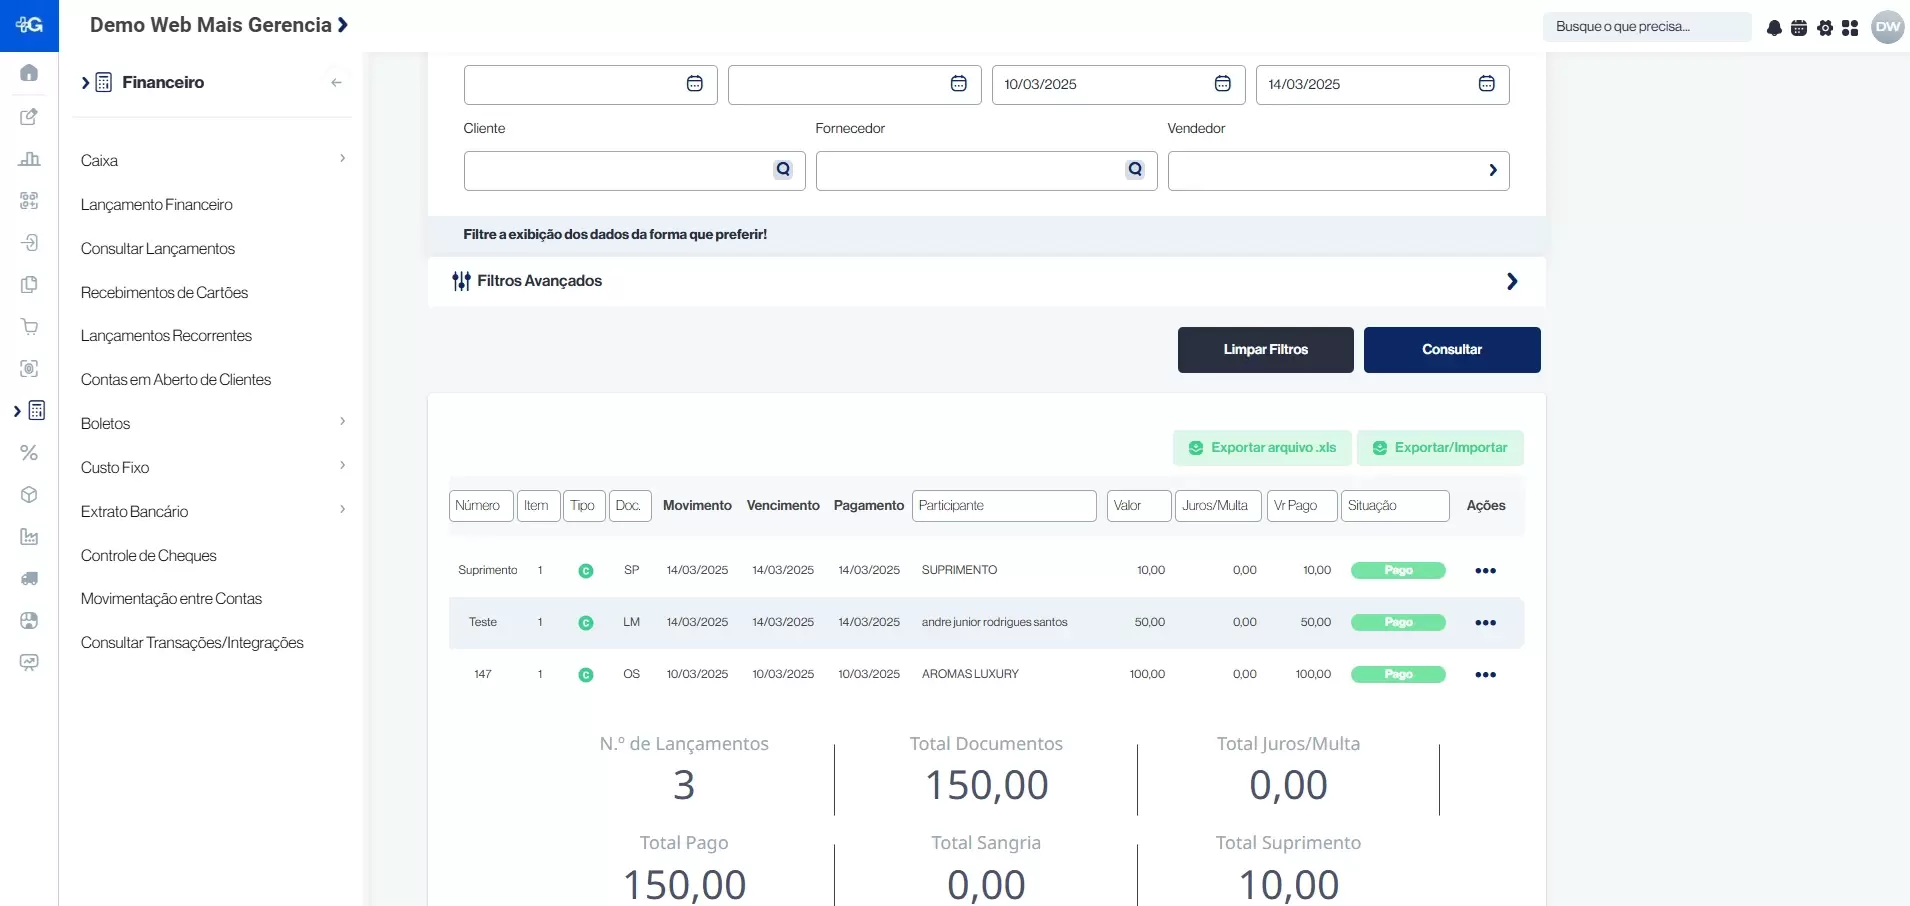The width and height of the screenshot is (1910, 906).
Task: Click Exportar arquivo .xls button
Action: tap(1262, 448)
